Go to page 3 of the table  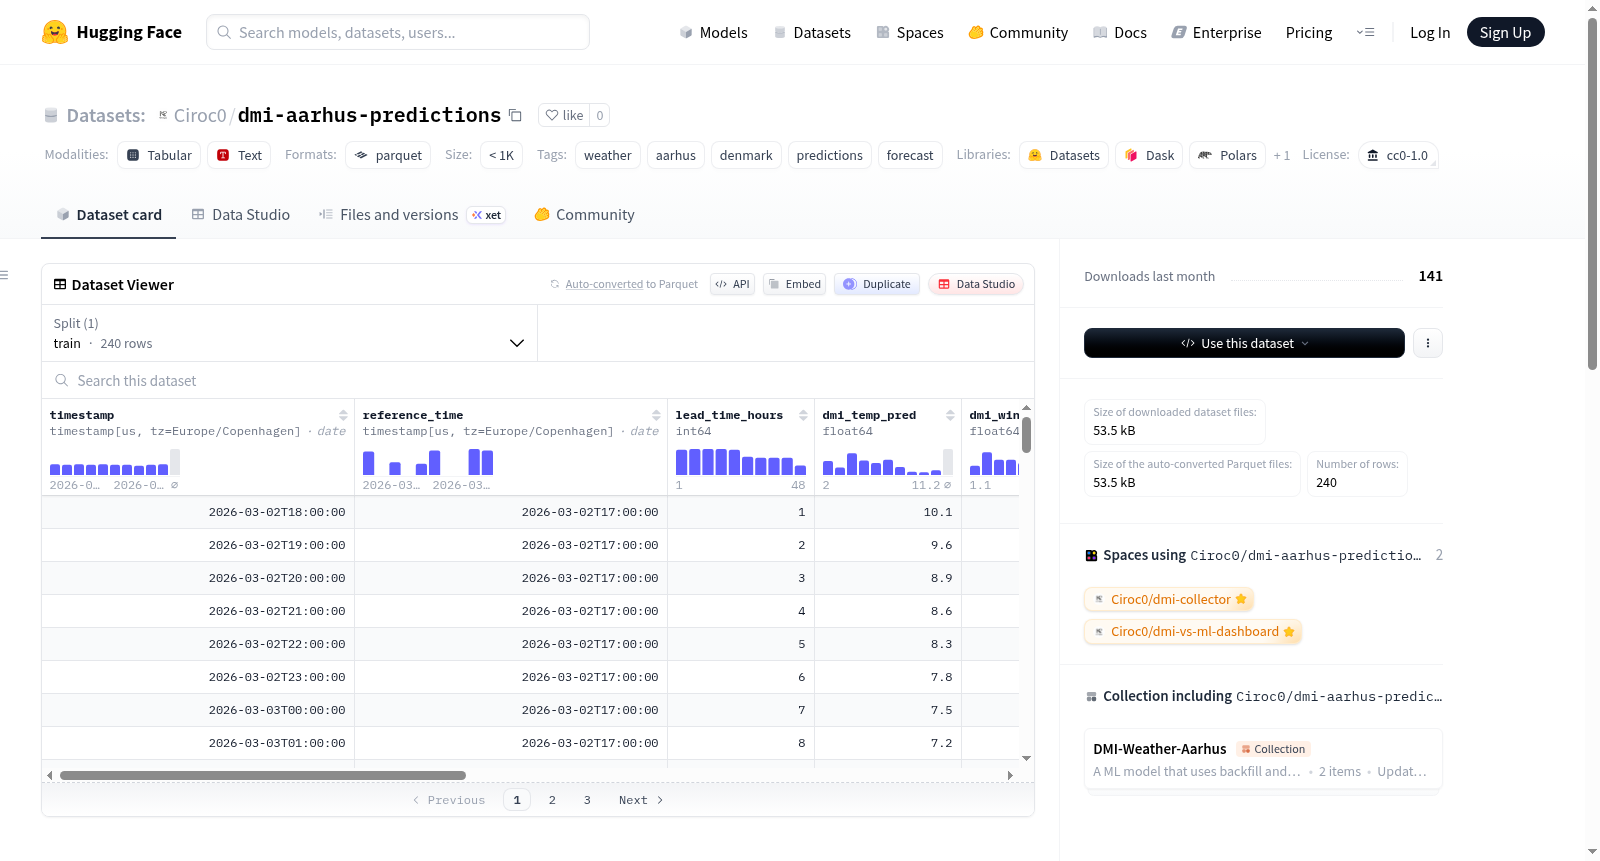pyautogui.click(x=587, y=800)
